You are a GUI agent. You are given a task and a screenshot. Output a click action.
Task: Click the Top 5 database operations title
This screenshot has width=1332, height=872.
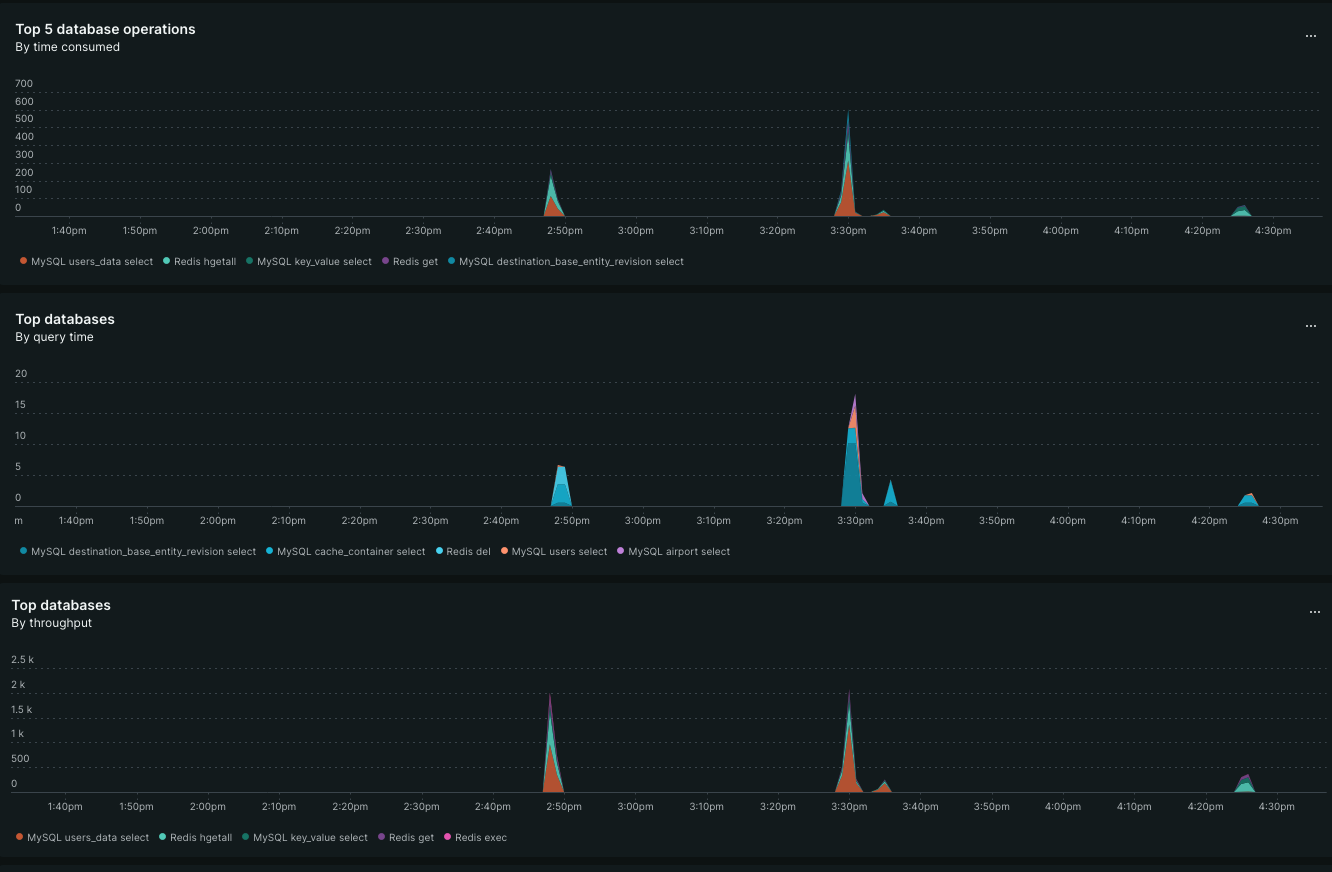(105, 29)
